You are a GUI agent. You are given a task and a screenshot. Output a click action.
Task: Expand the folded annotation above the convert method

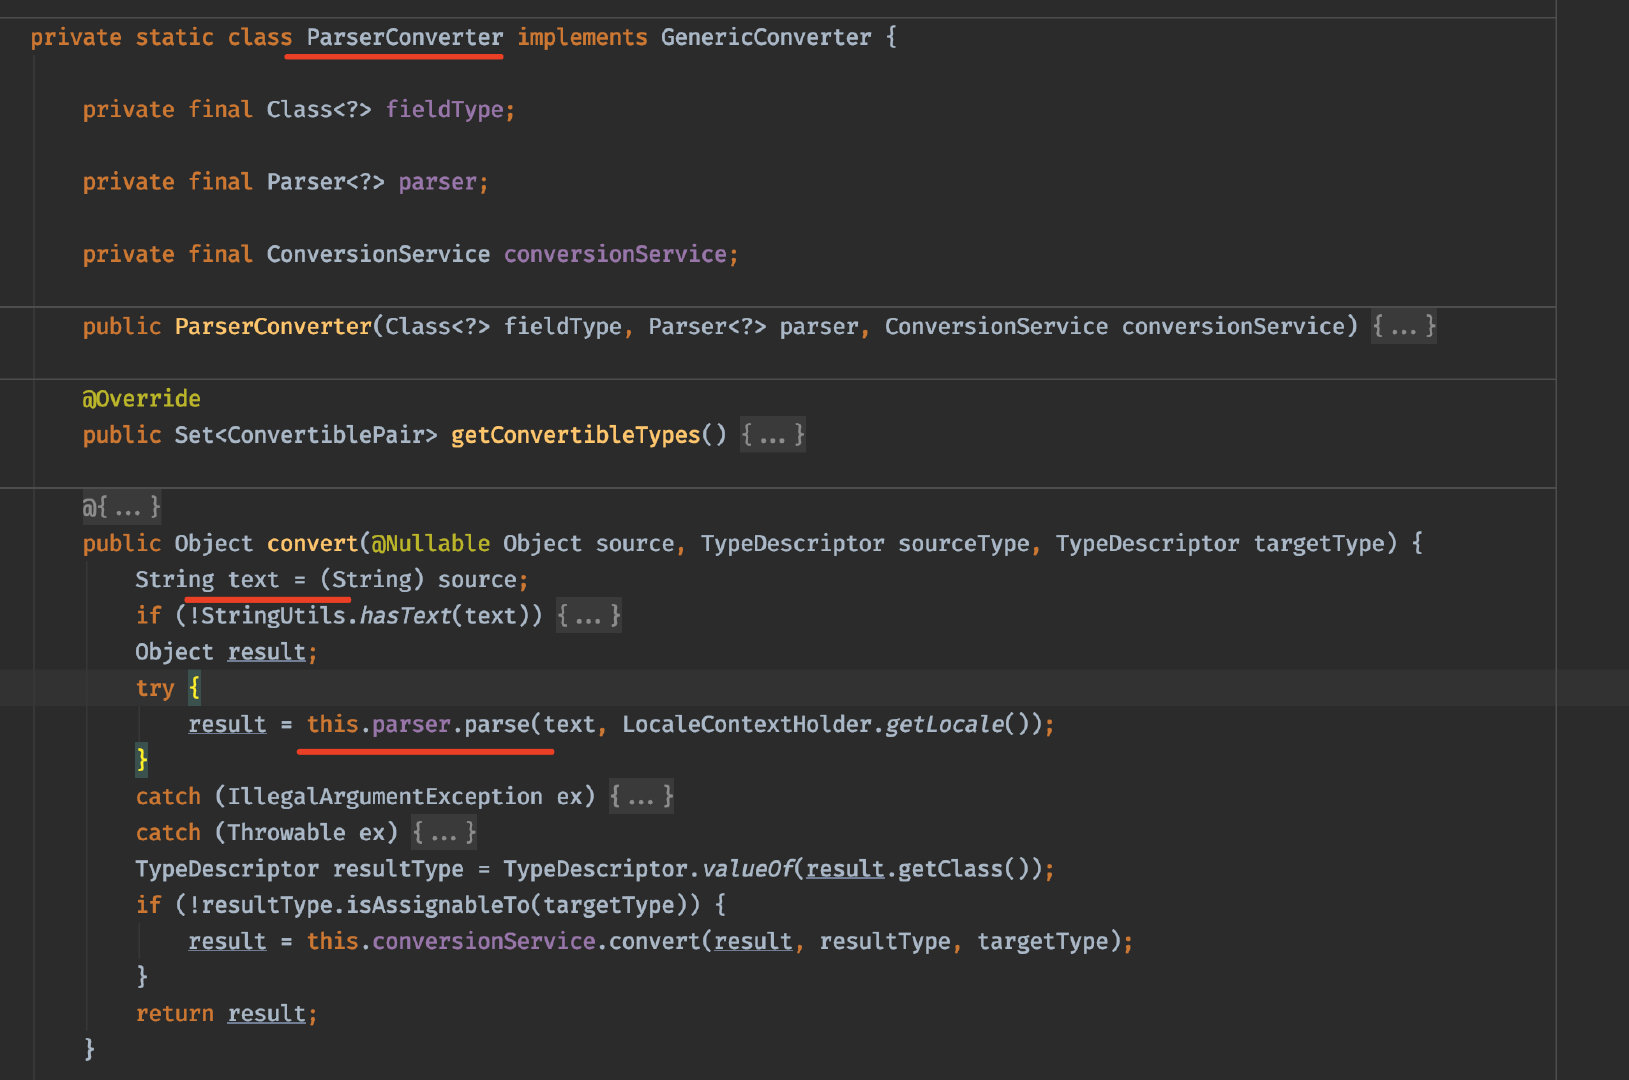122,507
